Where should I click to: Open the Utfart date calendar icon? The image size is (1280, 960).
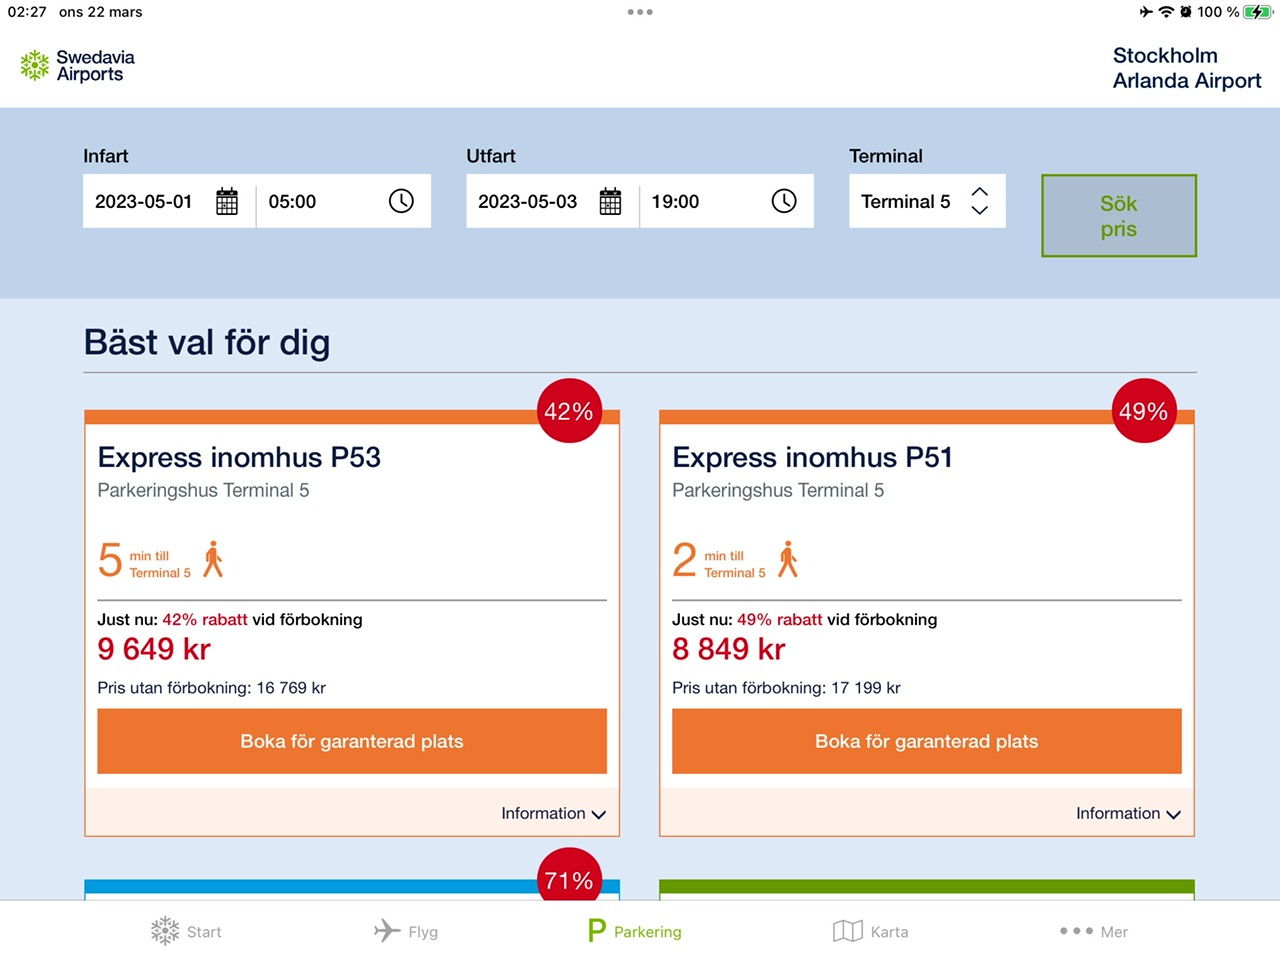click(610, 201)
